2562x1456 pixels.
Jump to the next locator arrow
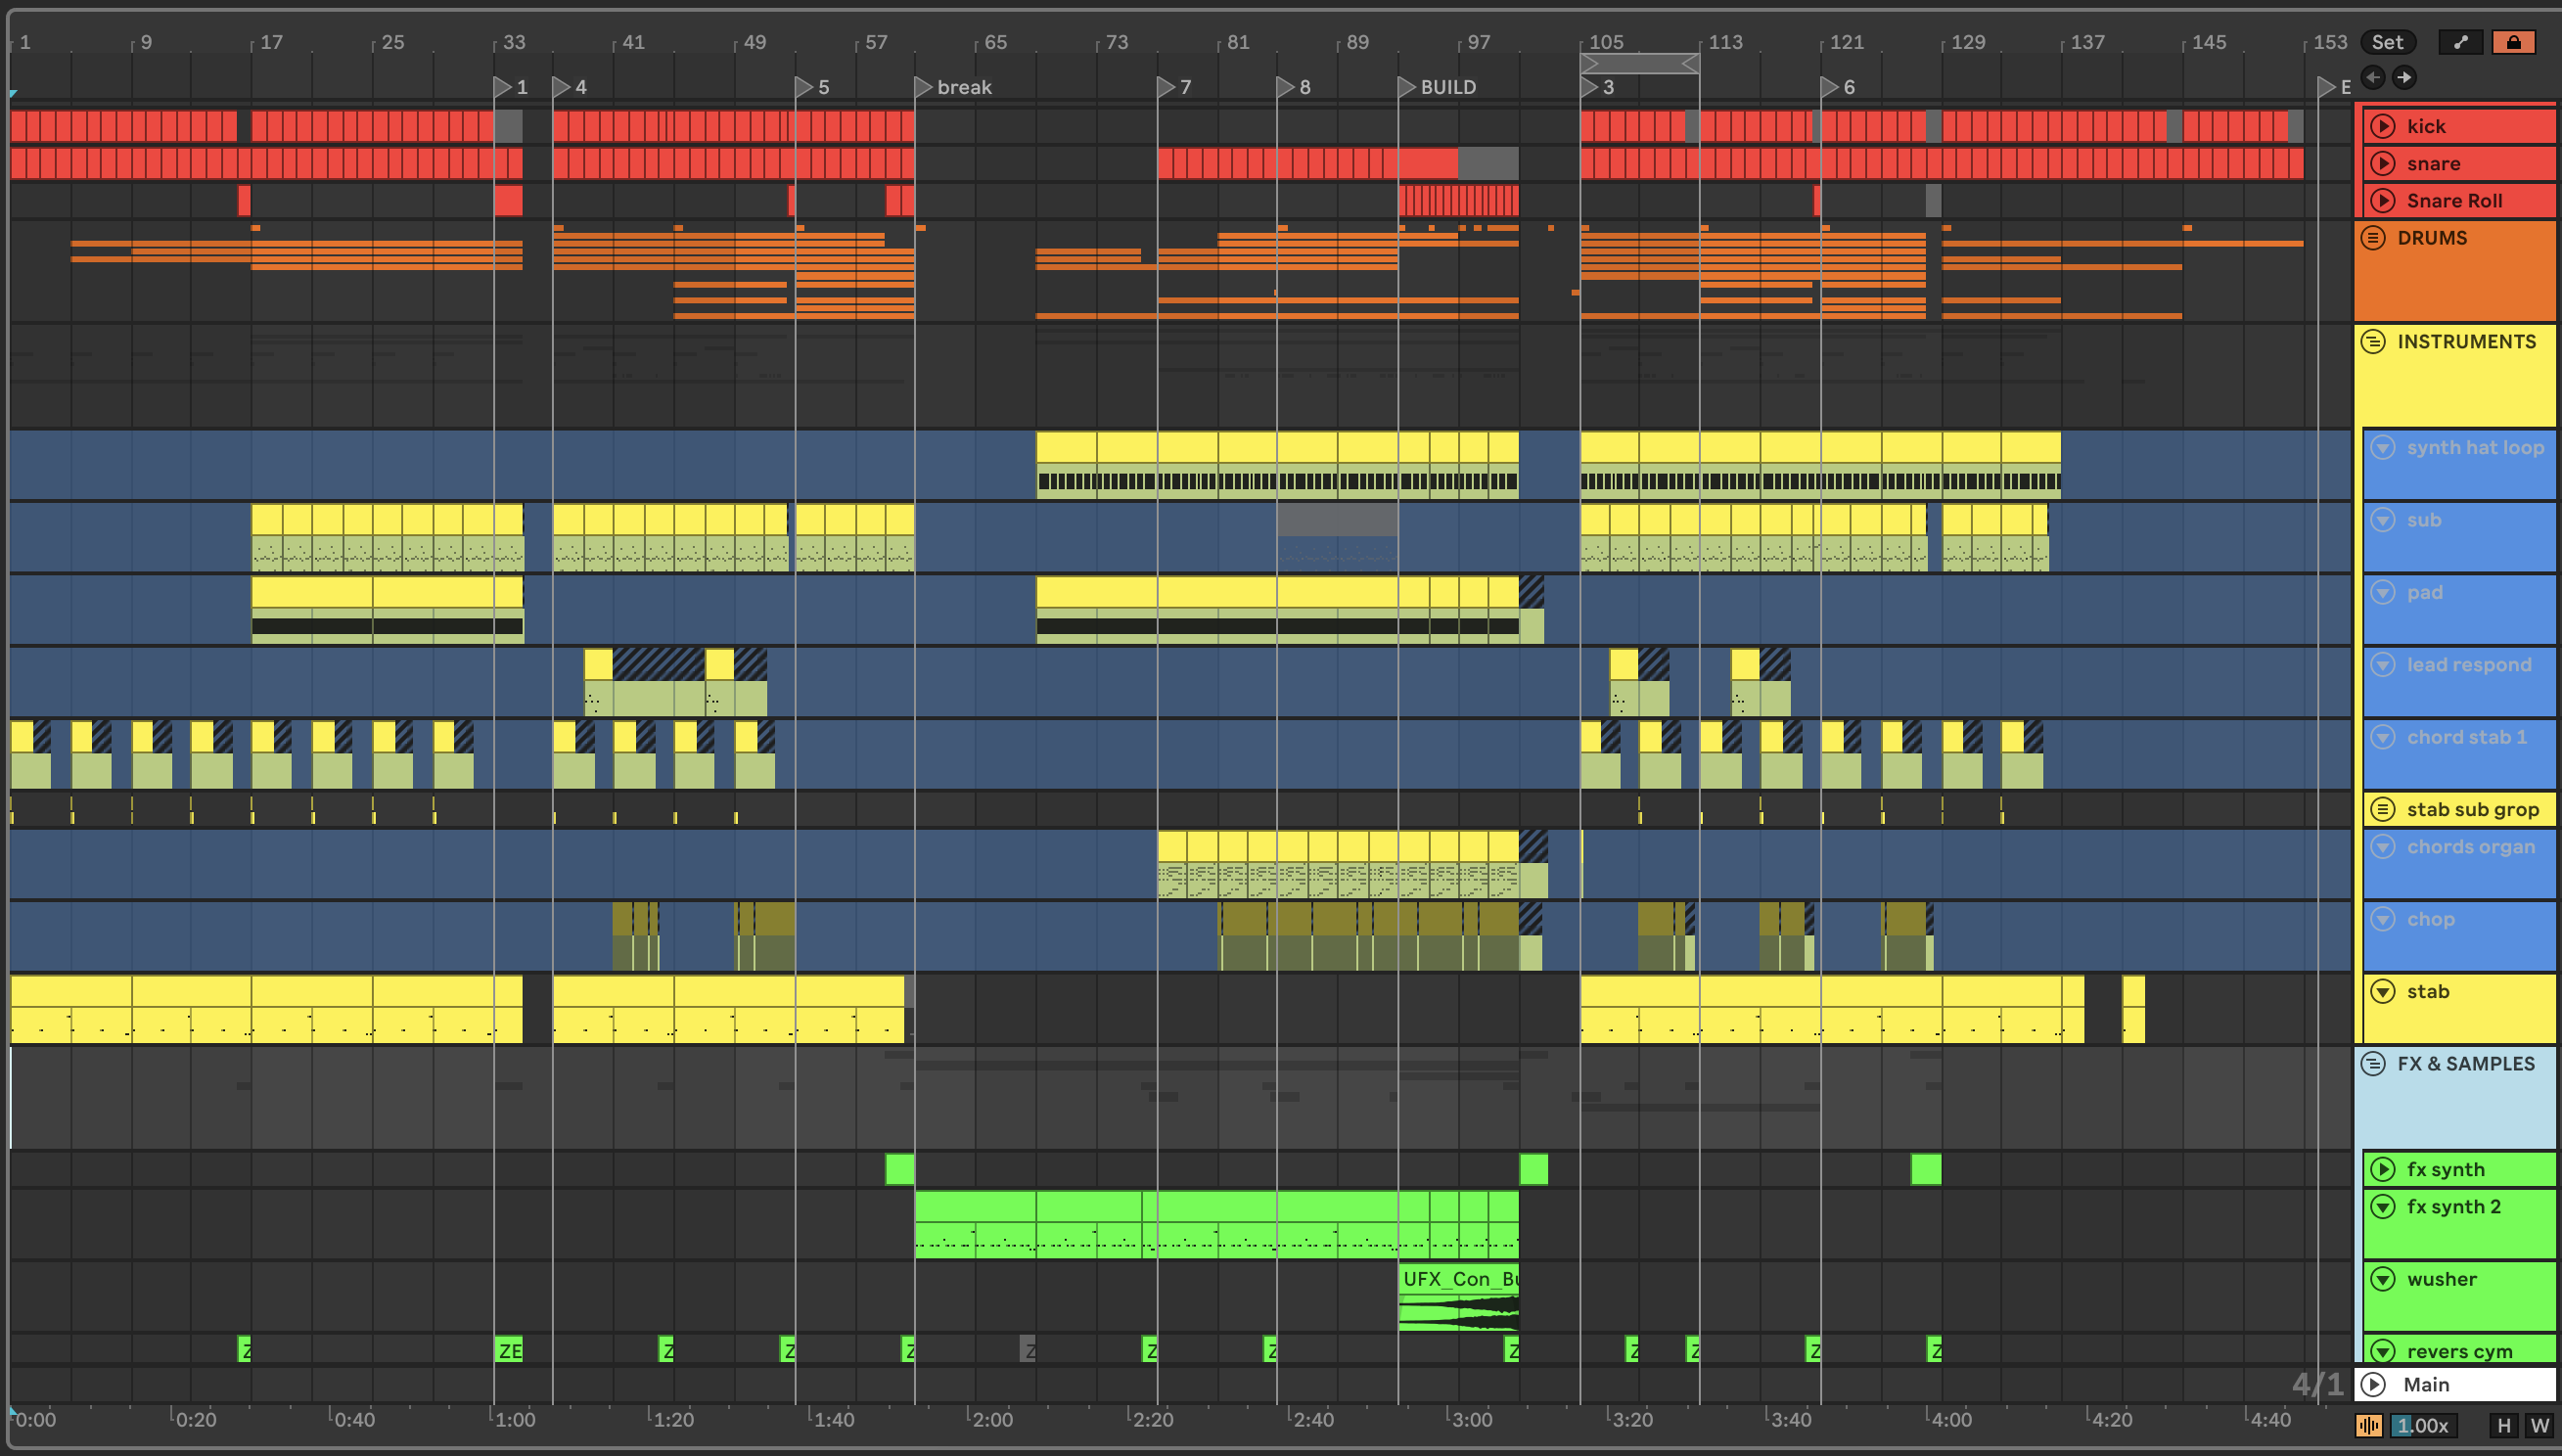2405,77
